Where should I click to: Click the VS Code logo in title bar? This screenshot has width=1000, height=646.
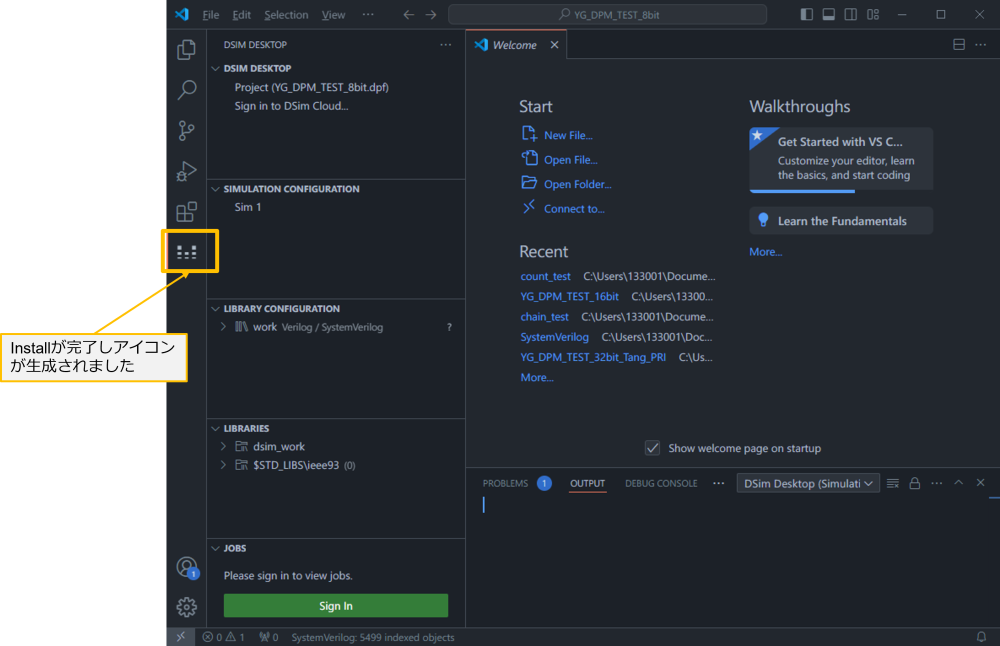click(x=182, y=14)
